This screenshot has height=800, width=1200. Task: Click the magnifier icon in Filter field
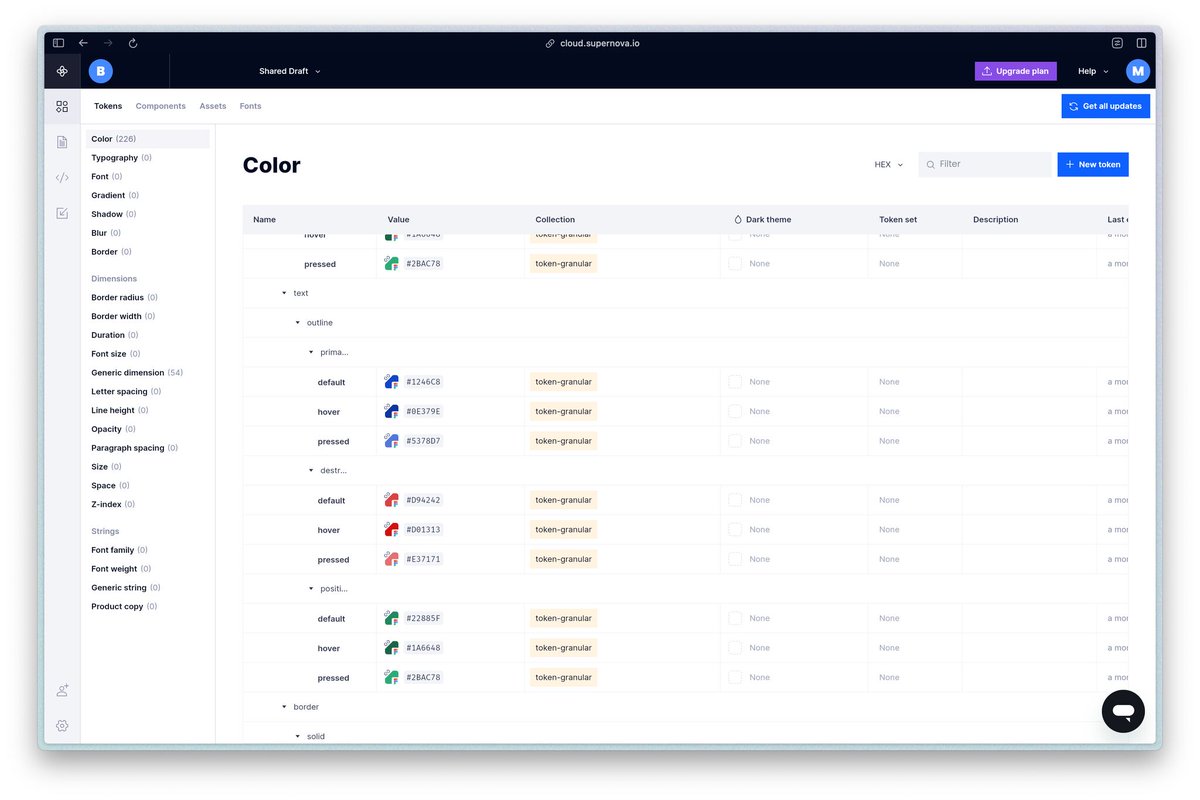click(x=931, y=164)
